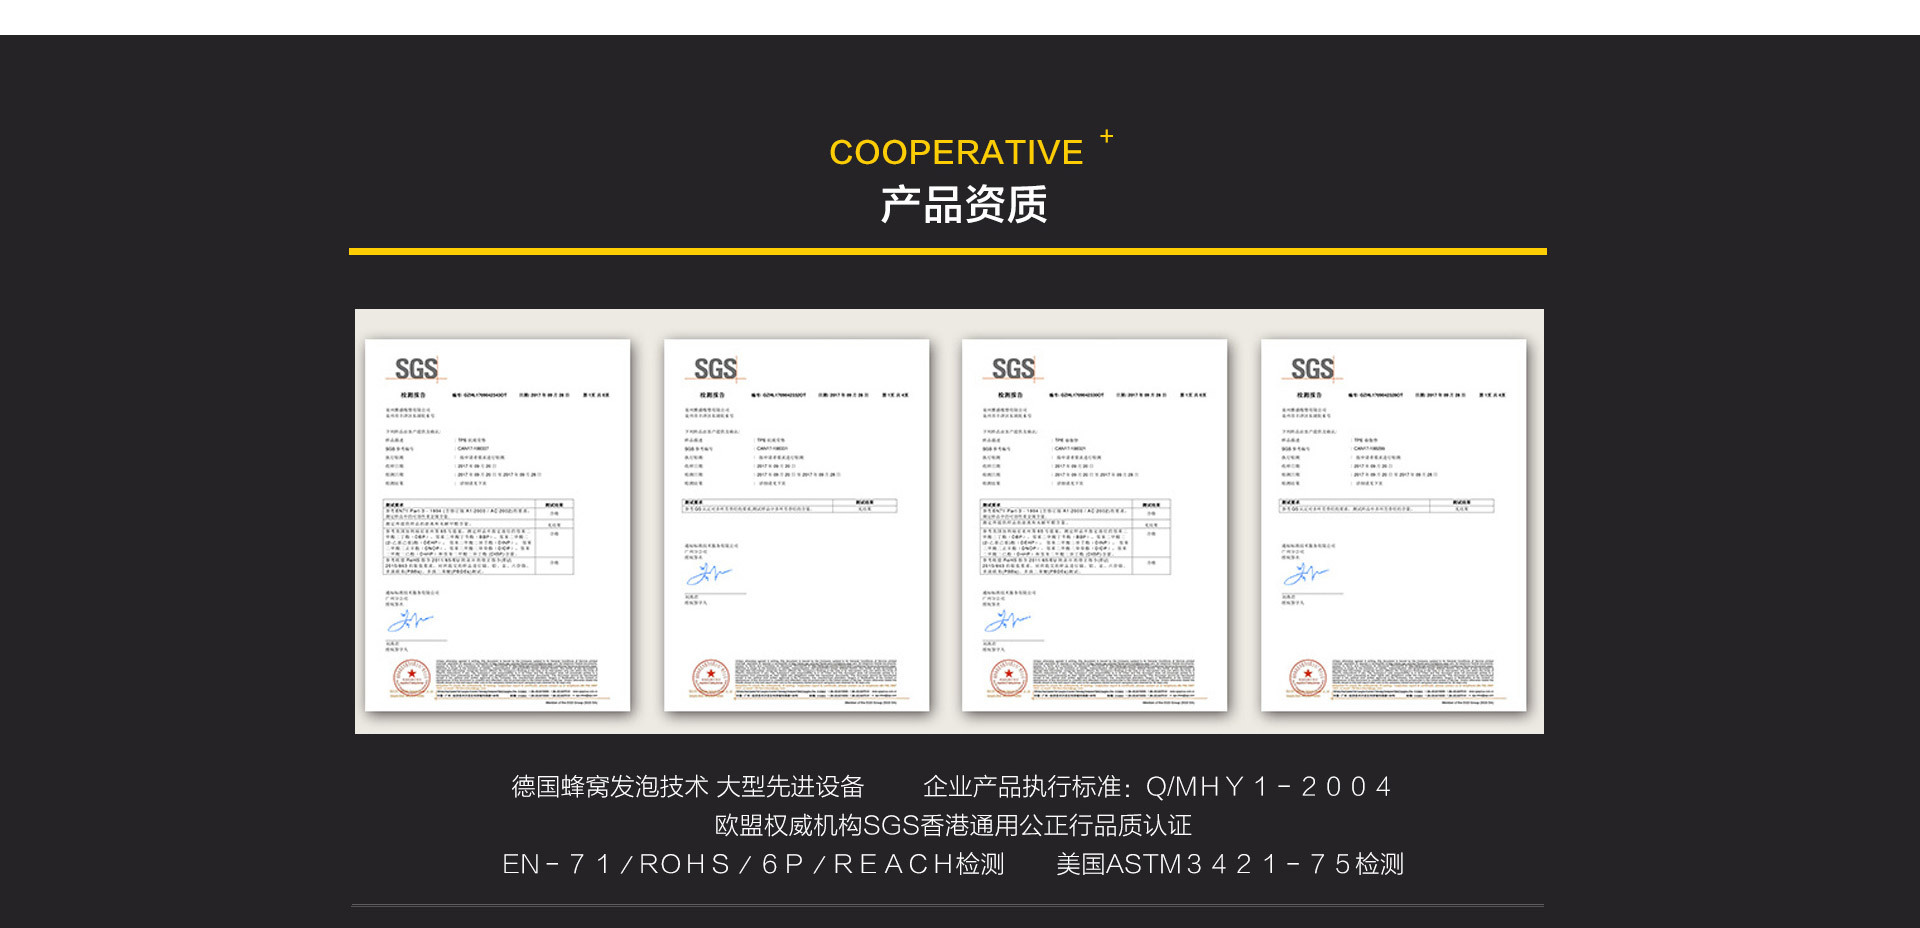
Task: Click the text 美国ASTM3421-75检测
Action: (x=1230, y=864)
